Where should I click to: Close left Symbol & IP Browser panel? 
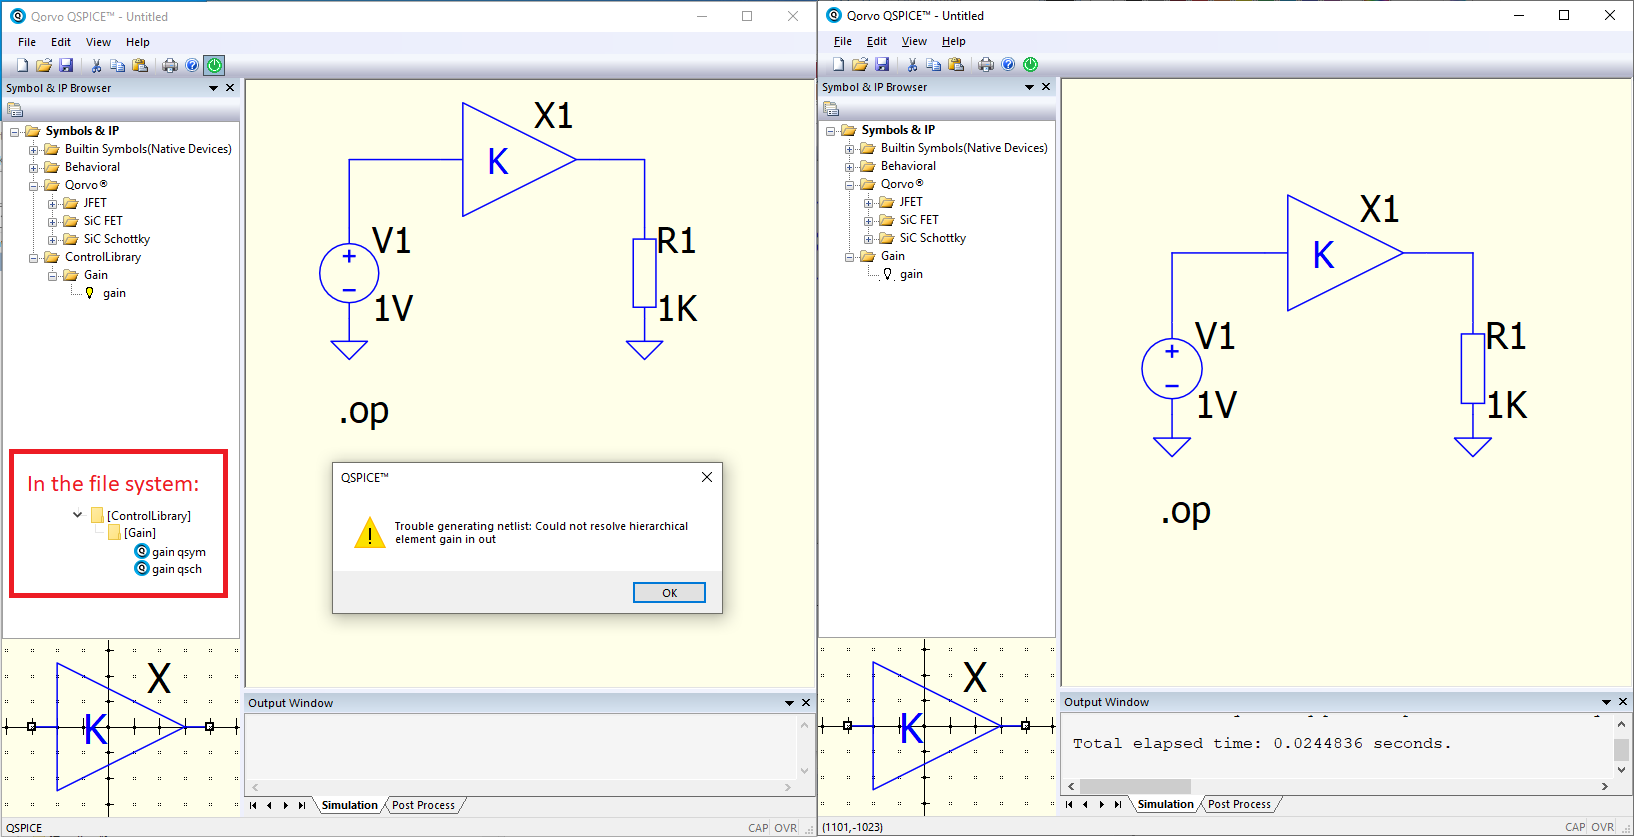pyautogui.click(x=230, y=88)
